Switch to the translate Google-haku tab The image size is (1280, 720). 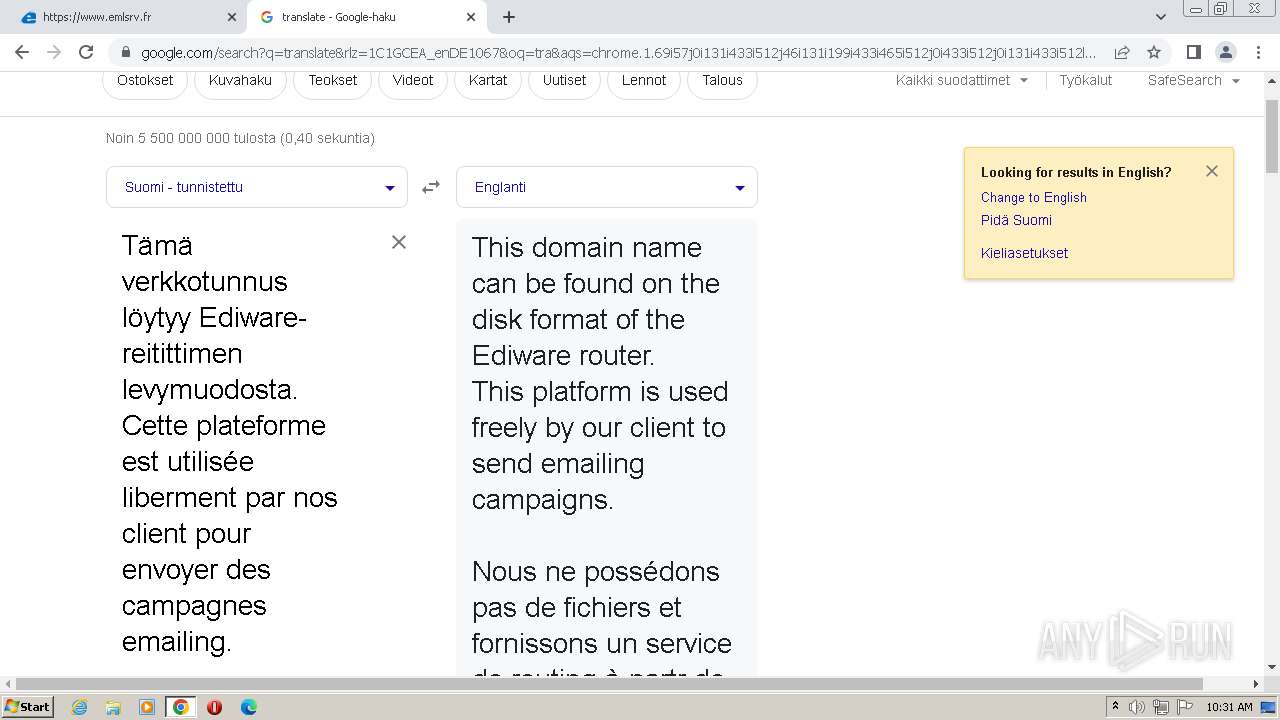coord(366,17)
